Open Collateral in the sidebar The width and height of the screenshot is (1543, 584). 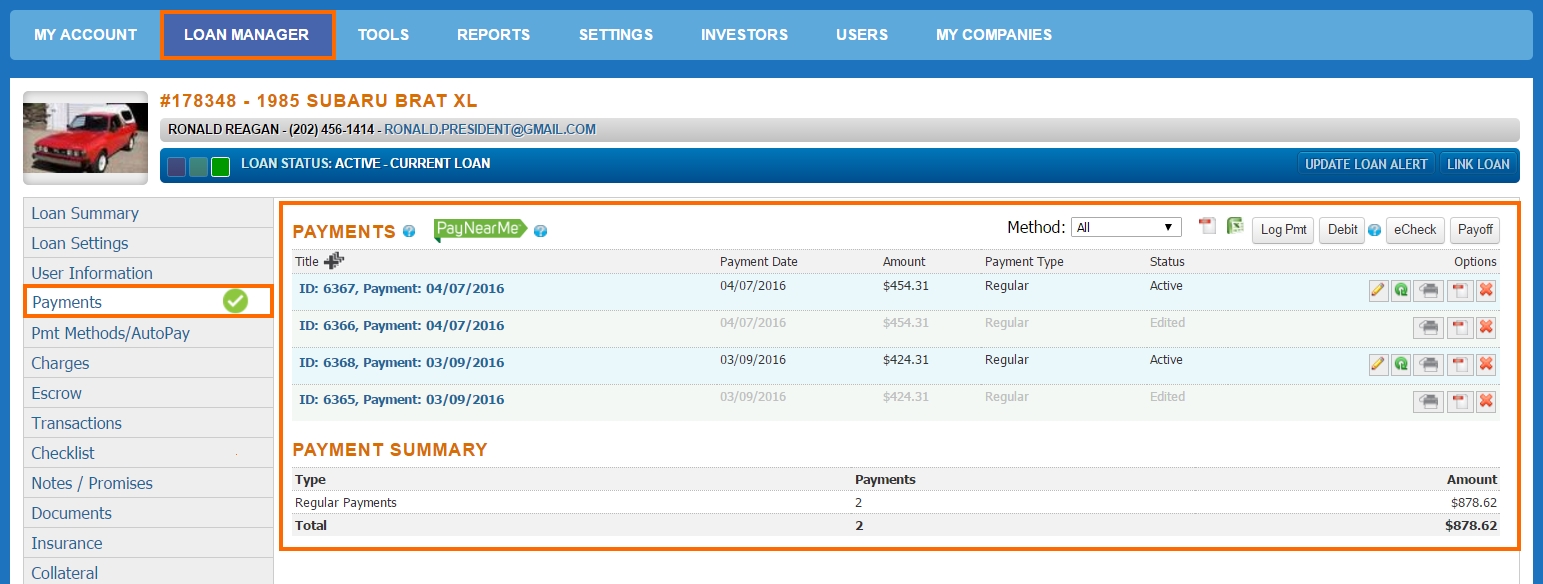[148, 573]
